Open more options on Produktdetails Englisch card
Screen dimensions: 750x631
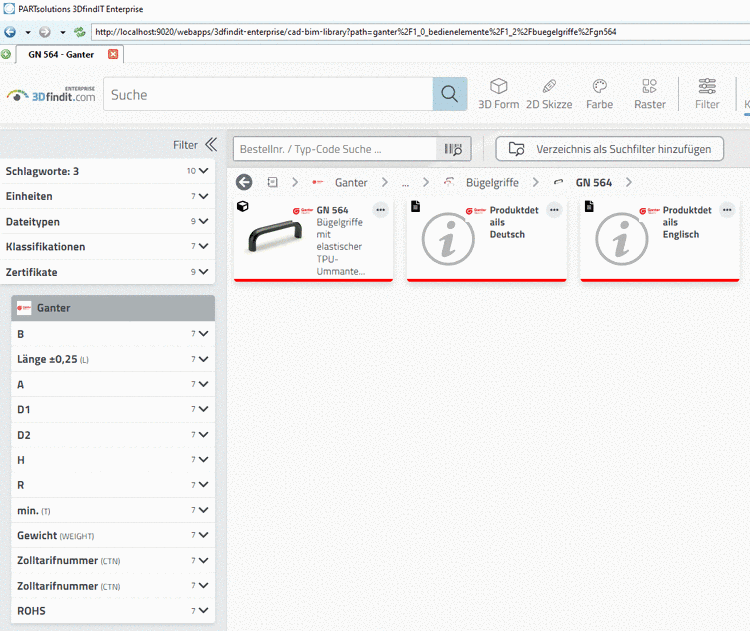click(x=727, y=210)
